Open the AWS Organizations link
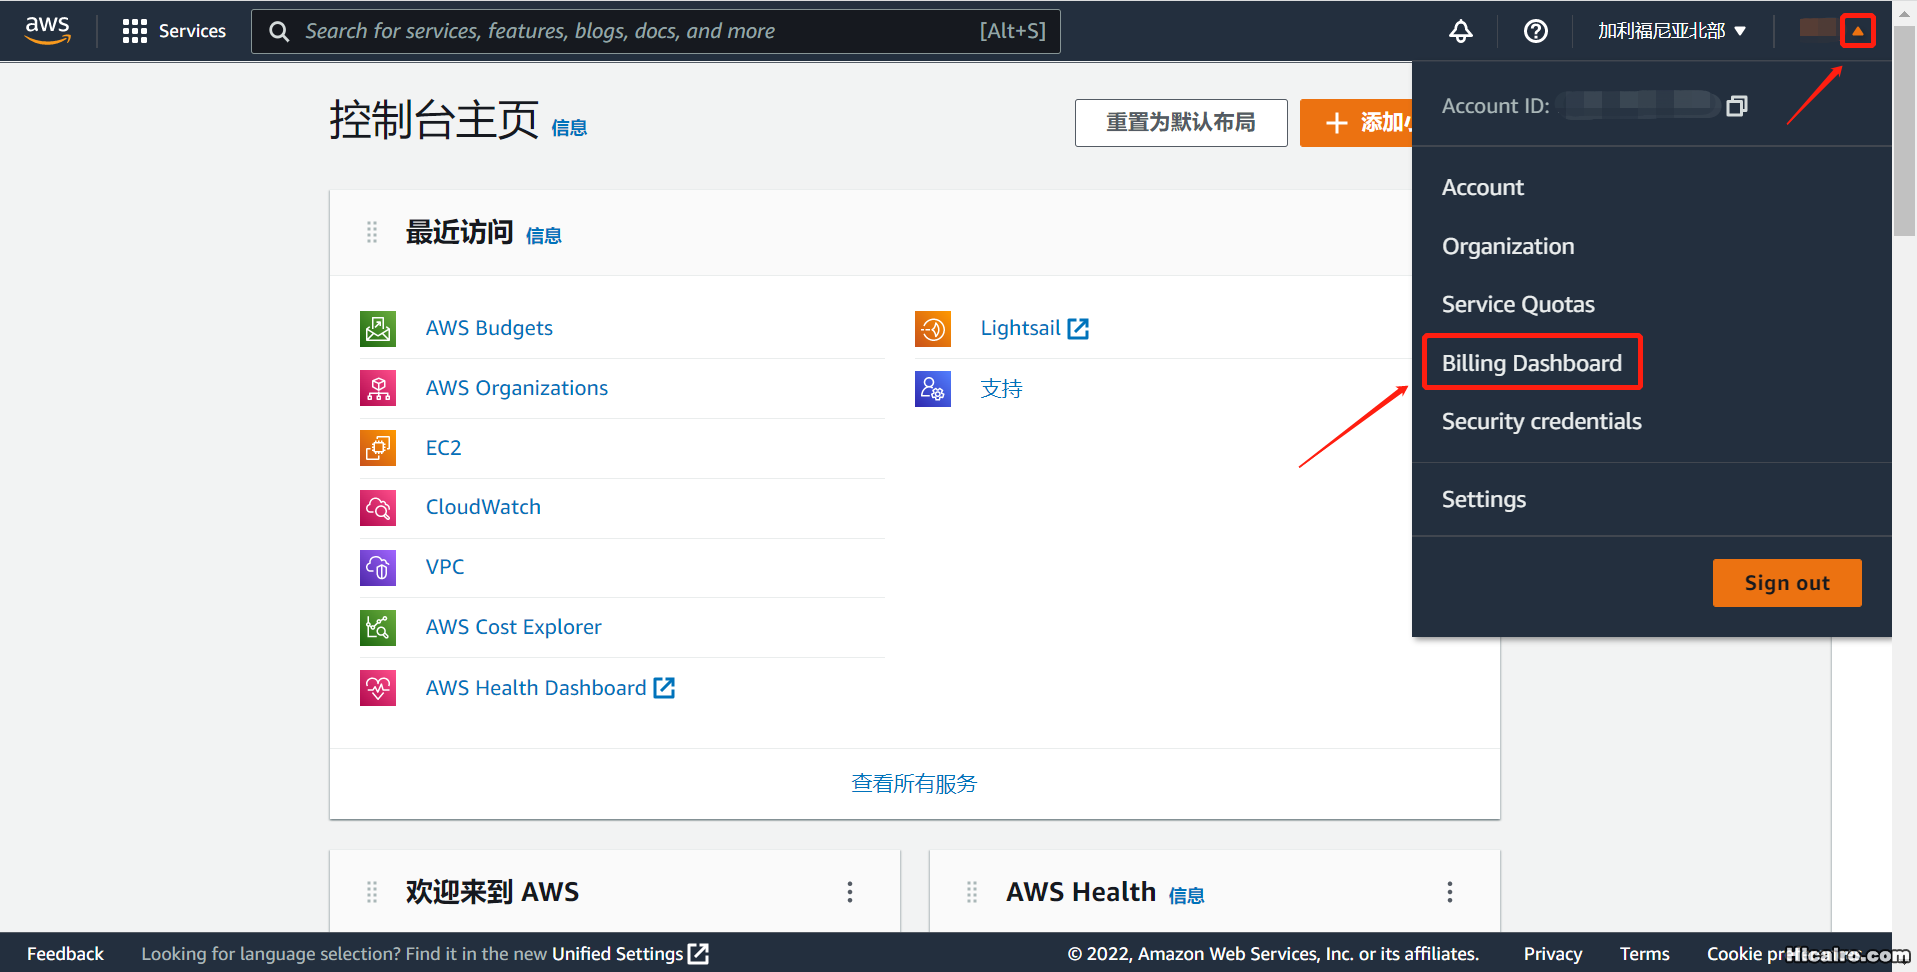This screenshot has width=1917, height=972. [x=516, y=388]
